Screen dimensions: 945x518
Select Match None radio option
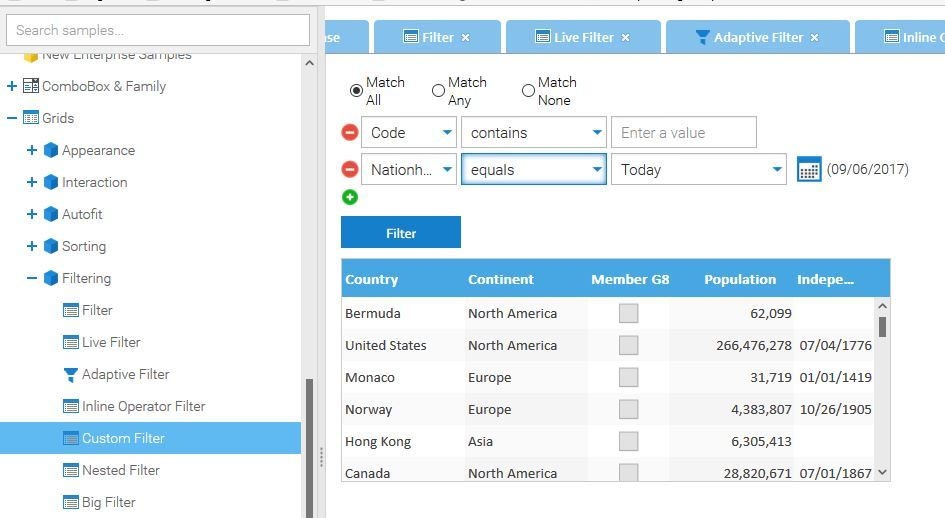pos(528,91)
